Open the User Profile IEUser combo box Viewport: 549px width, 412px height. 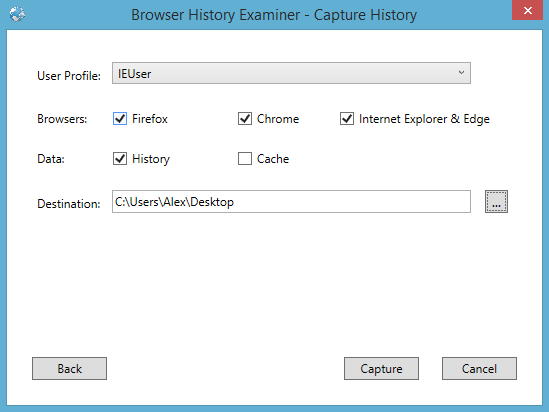tap(291, 73)
